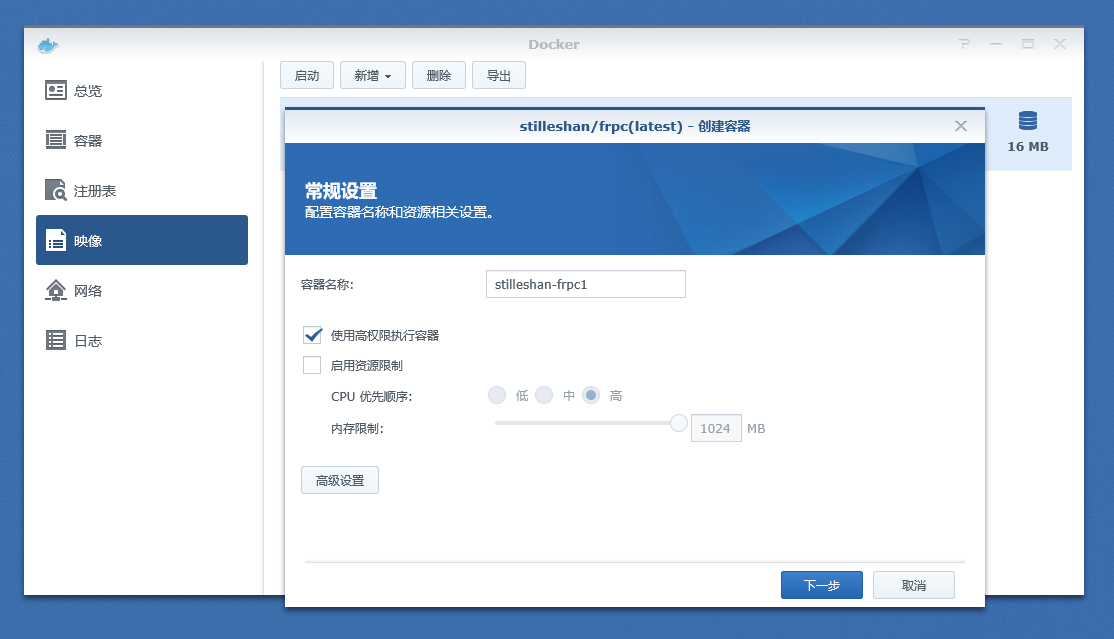Viewport: 1114px width, 639px height.
Task: Click the 常规设置 heading text
Action: pyautogui.click(x=341, y=190)
